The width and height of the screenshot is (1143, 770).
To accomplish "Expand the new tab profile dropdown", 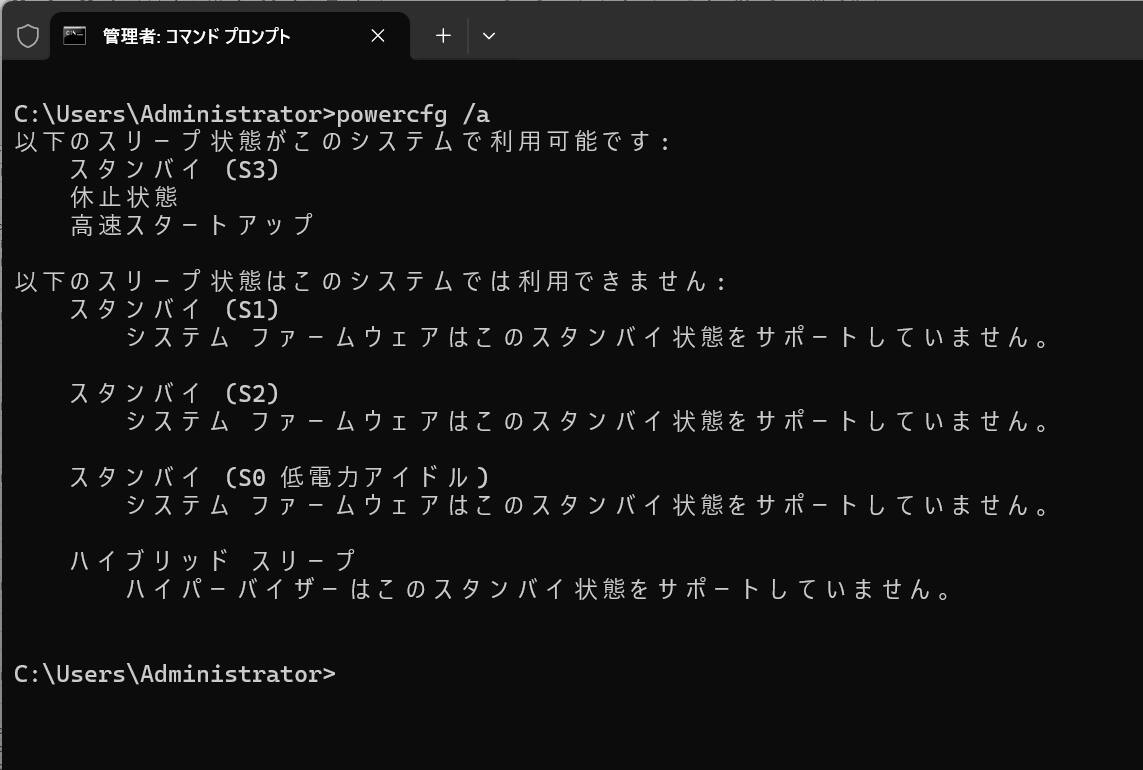I will point(489,36).
